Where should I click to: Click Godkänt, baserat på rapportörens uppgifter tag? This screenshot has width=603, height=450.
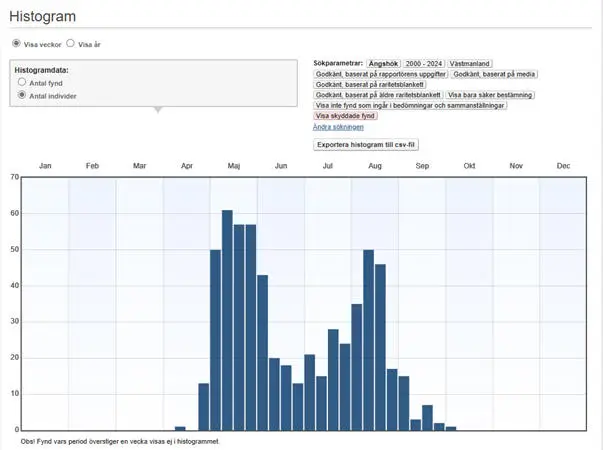pyautogui.click(x=380, y=74)
